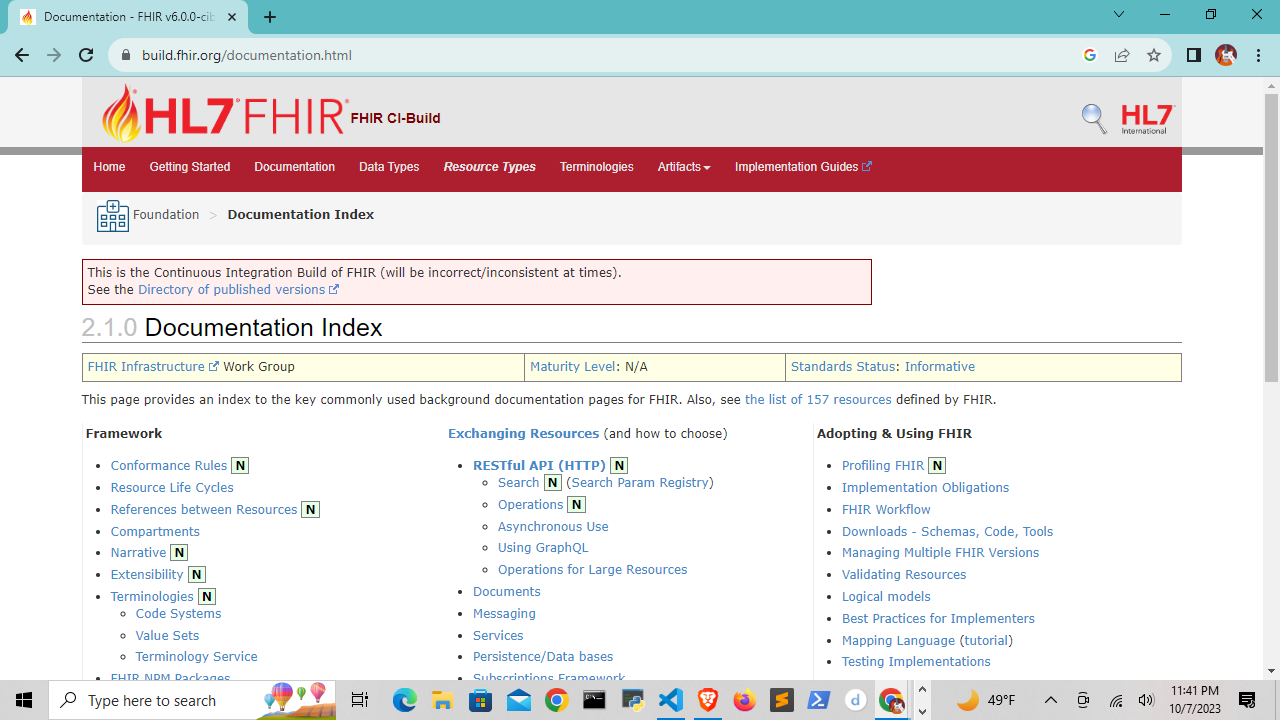1280x720 pixels.
Task: Open the Search Param Registry link
Action: [640, 483]
